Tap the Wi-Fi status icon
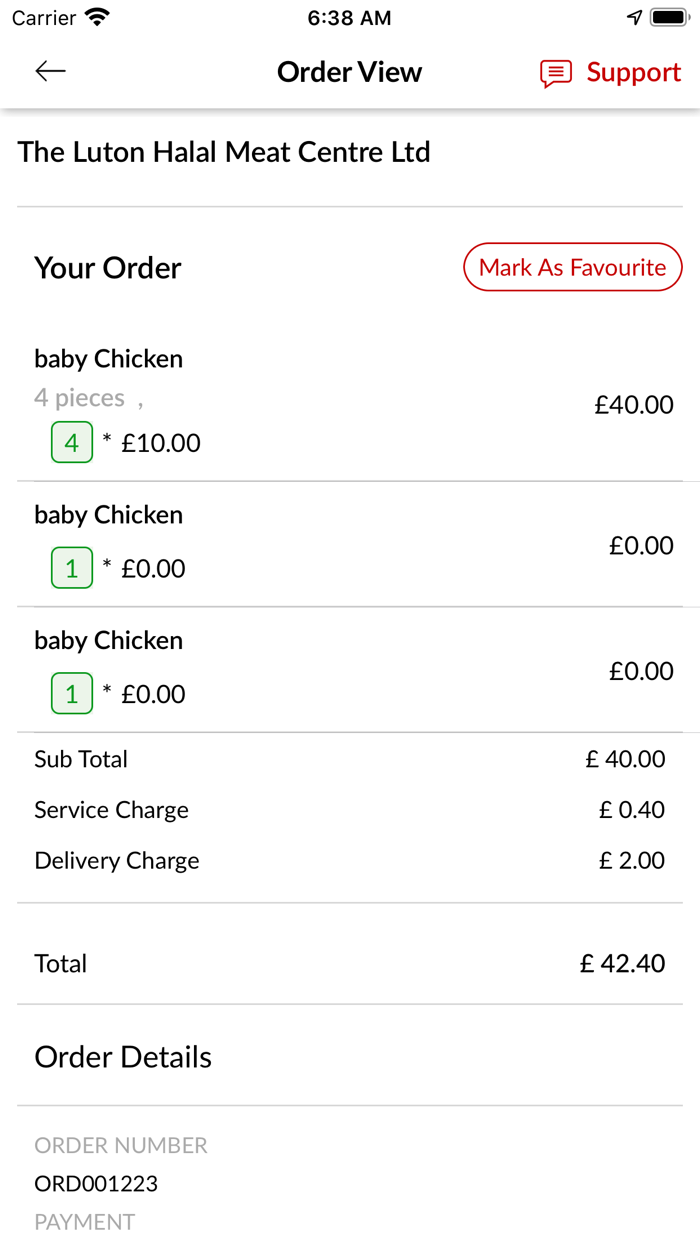The image size is (700, 1244). pyautogui.click(x=97, y=18)
